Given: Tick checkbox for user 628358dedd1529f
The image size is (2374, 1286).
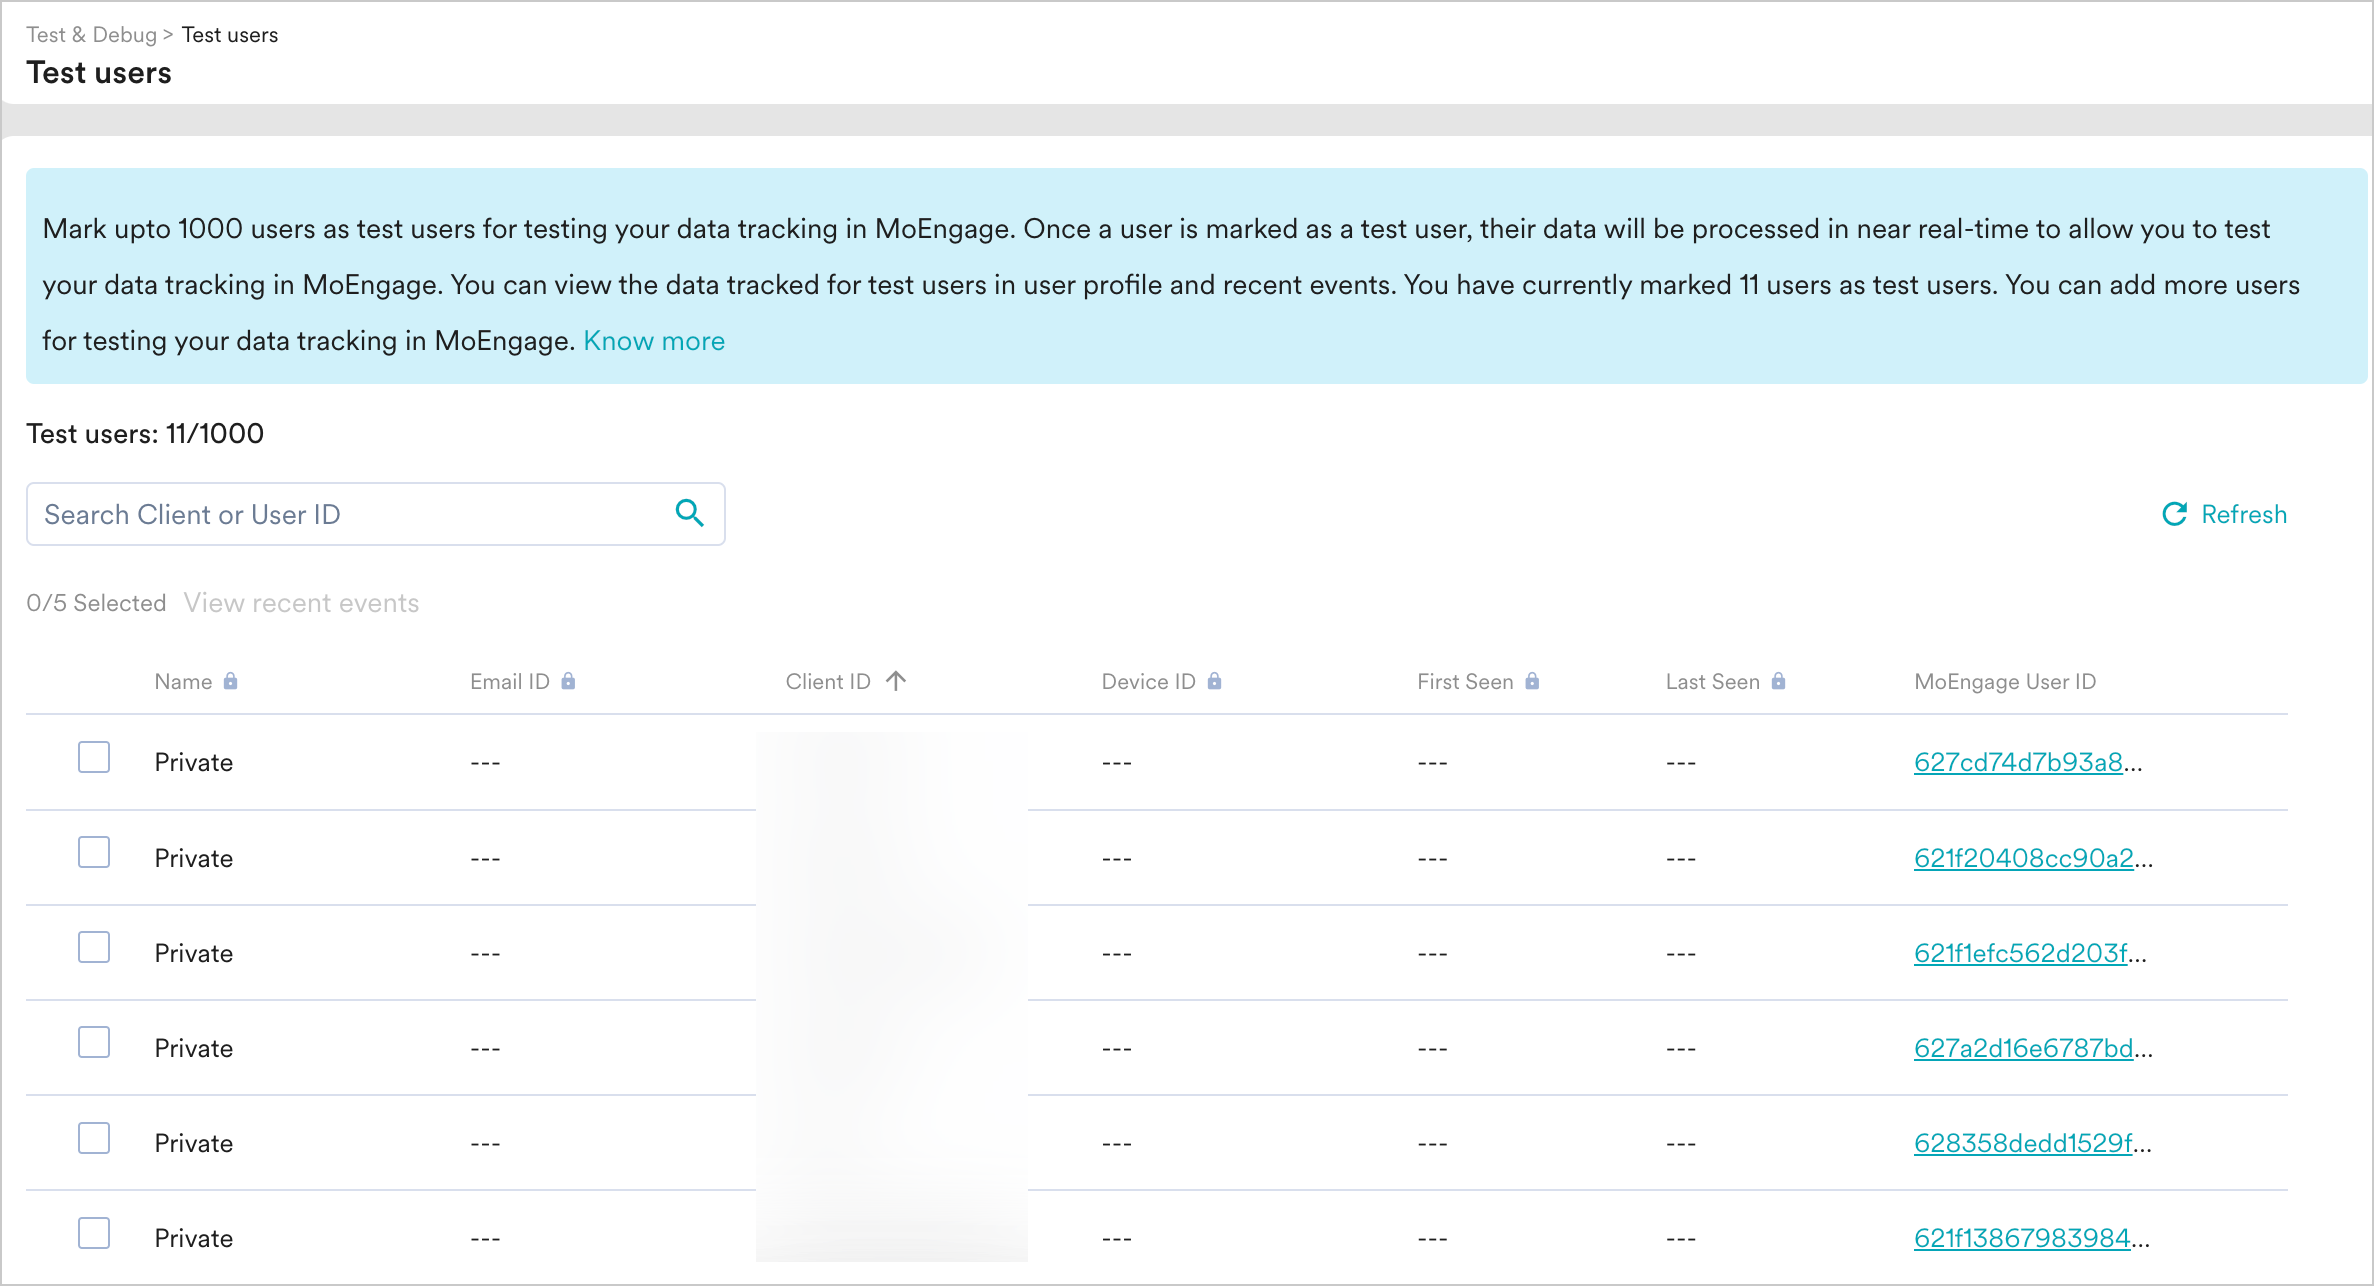Looking at the screenshot, I should [94, 1138].
